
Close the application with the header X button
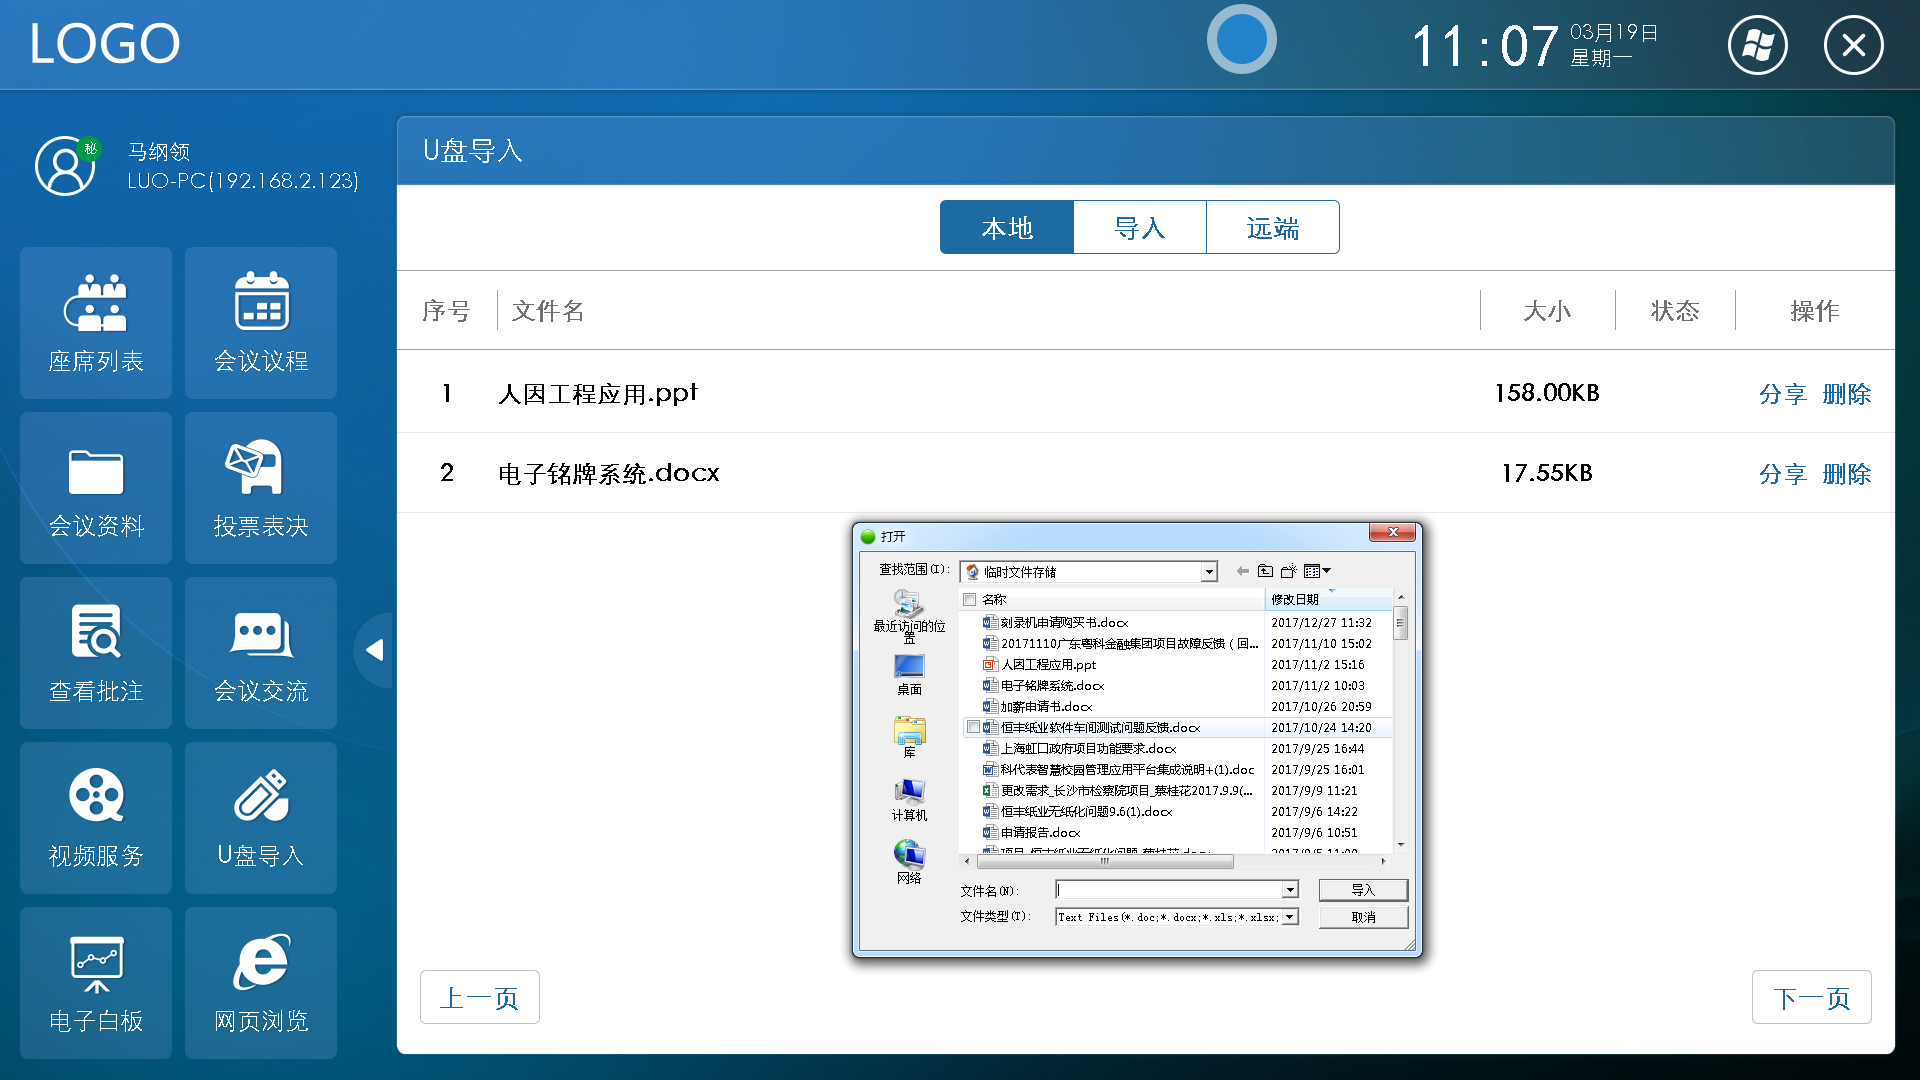pos(1853,45)
